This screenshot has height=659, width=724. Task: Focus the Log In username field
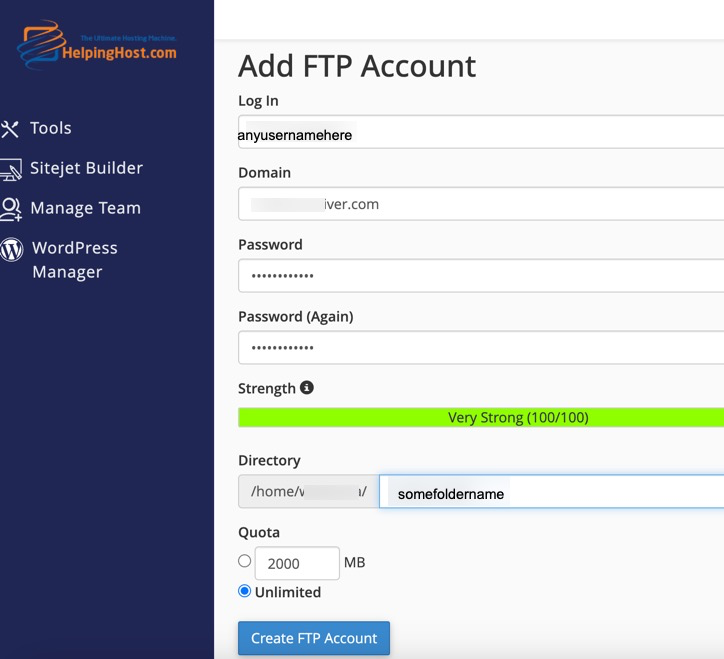pyautogui.click(x=481, y=132)
